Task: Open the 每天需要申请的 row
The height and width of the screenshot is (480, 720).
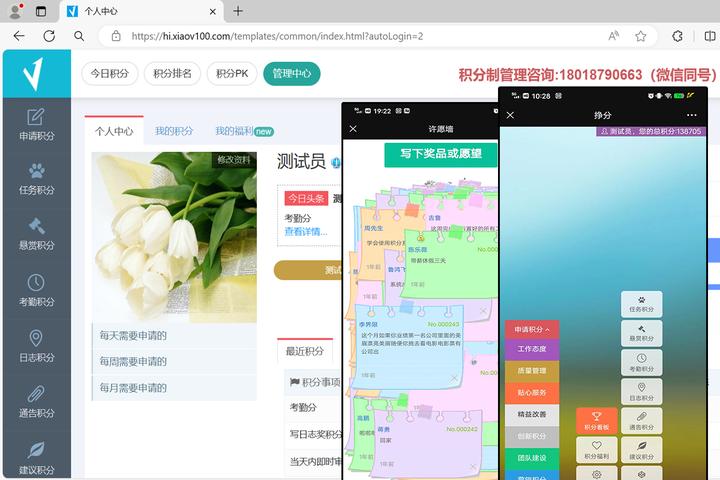Action: pos(174,335)
